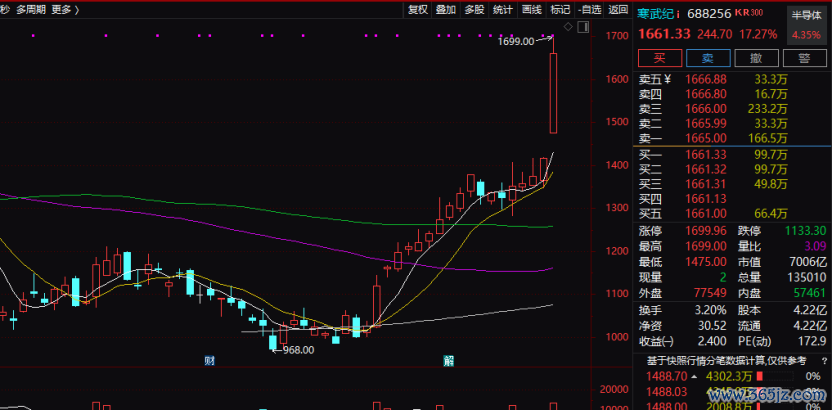This screenshot has width=832, height=410.
Task: Select the 1488.70 price distribution row
Action: coord(732,377)
